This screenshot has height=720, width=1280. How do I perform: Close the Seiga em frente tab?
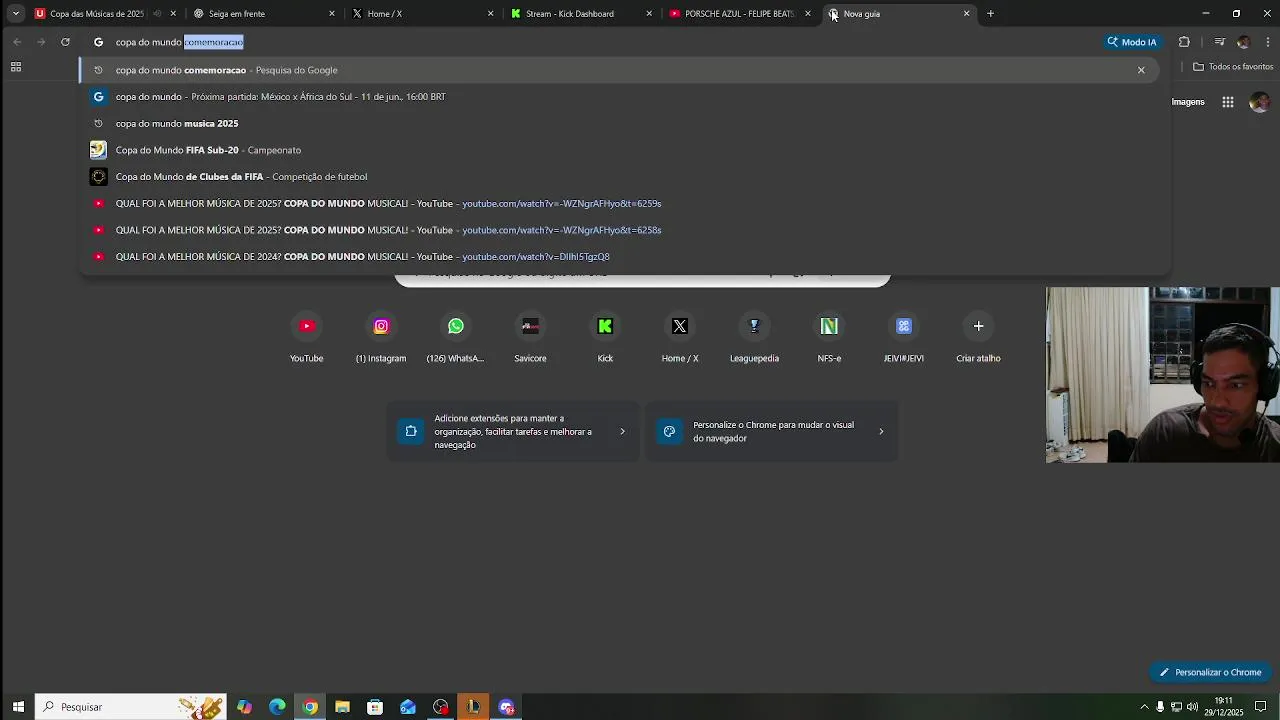coord(332,14)
